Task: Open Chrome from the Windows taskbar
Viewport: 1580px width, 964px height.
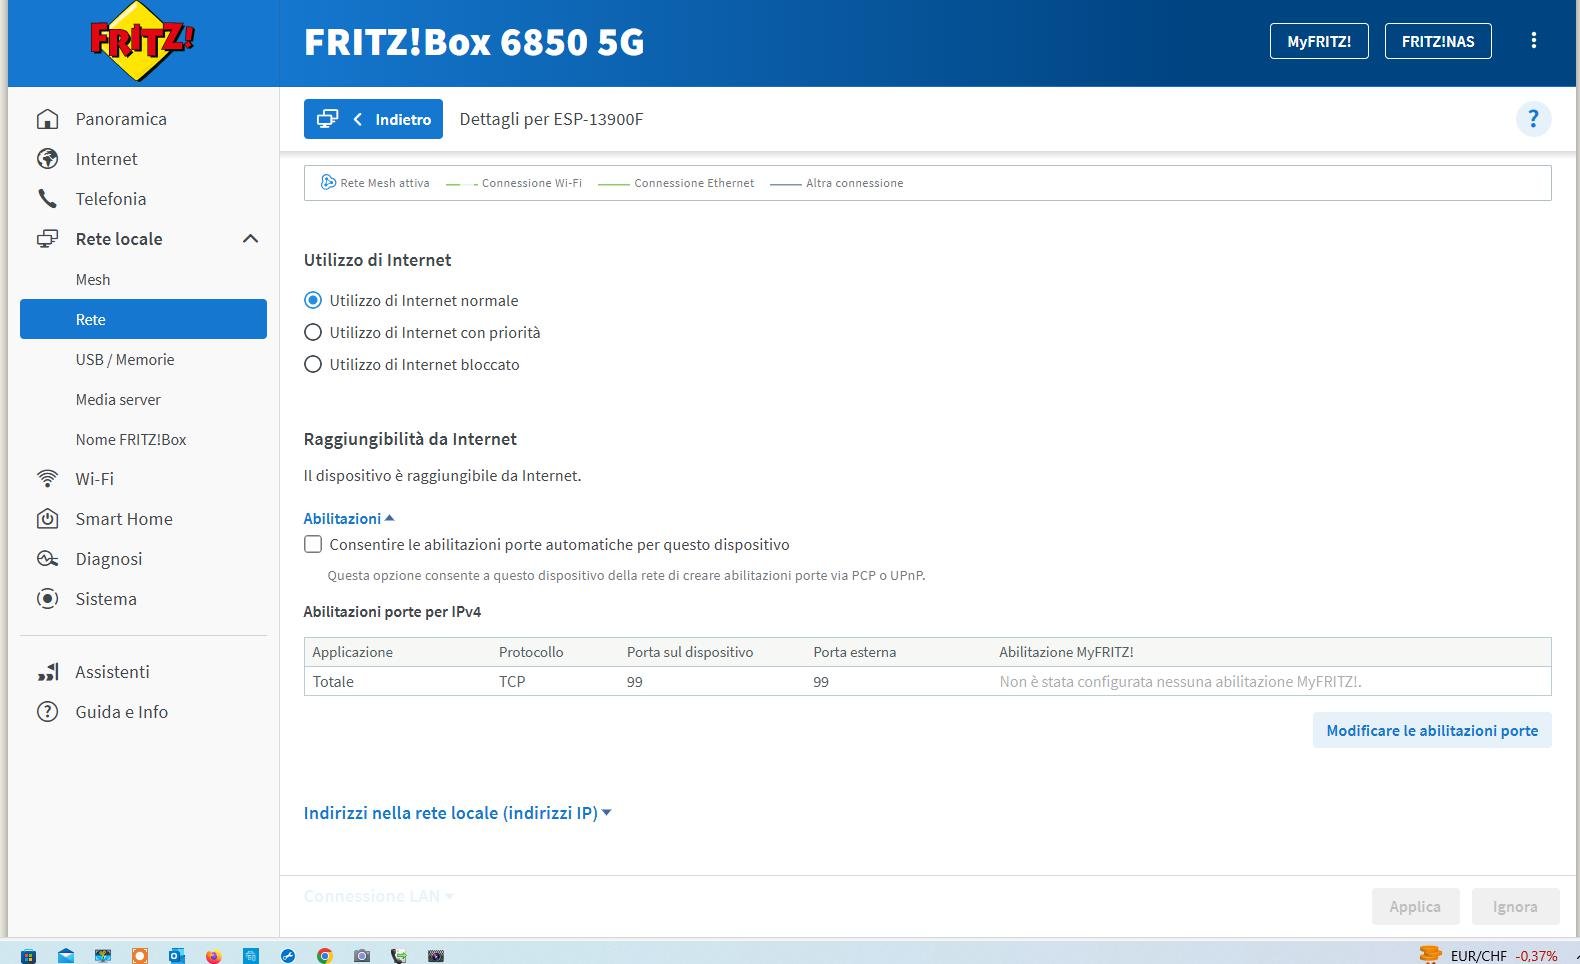Action: [x=324, y=956]
